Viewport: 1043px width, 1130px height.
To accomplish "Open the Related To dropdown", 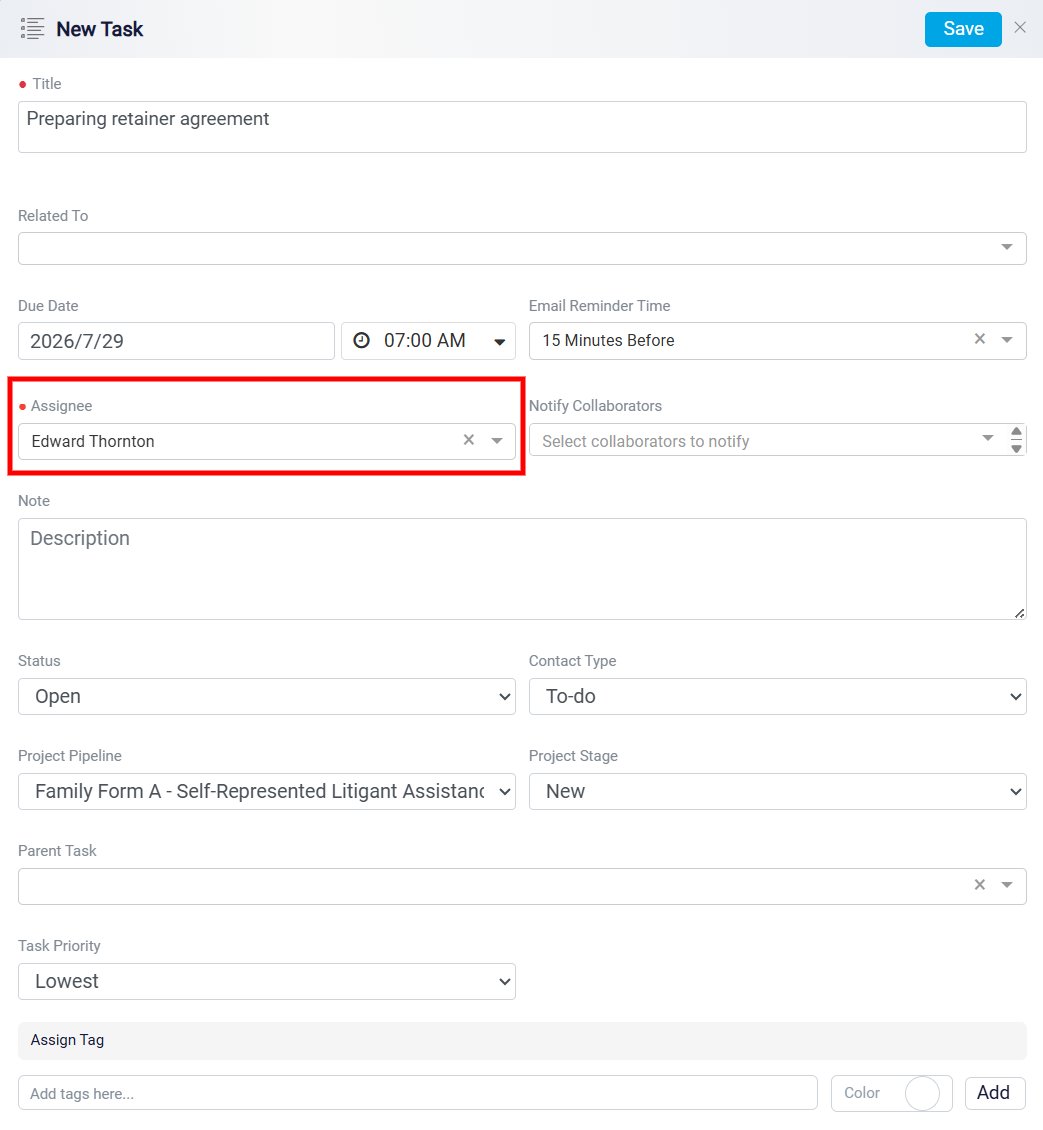I will tap(1007, 247).
